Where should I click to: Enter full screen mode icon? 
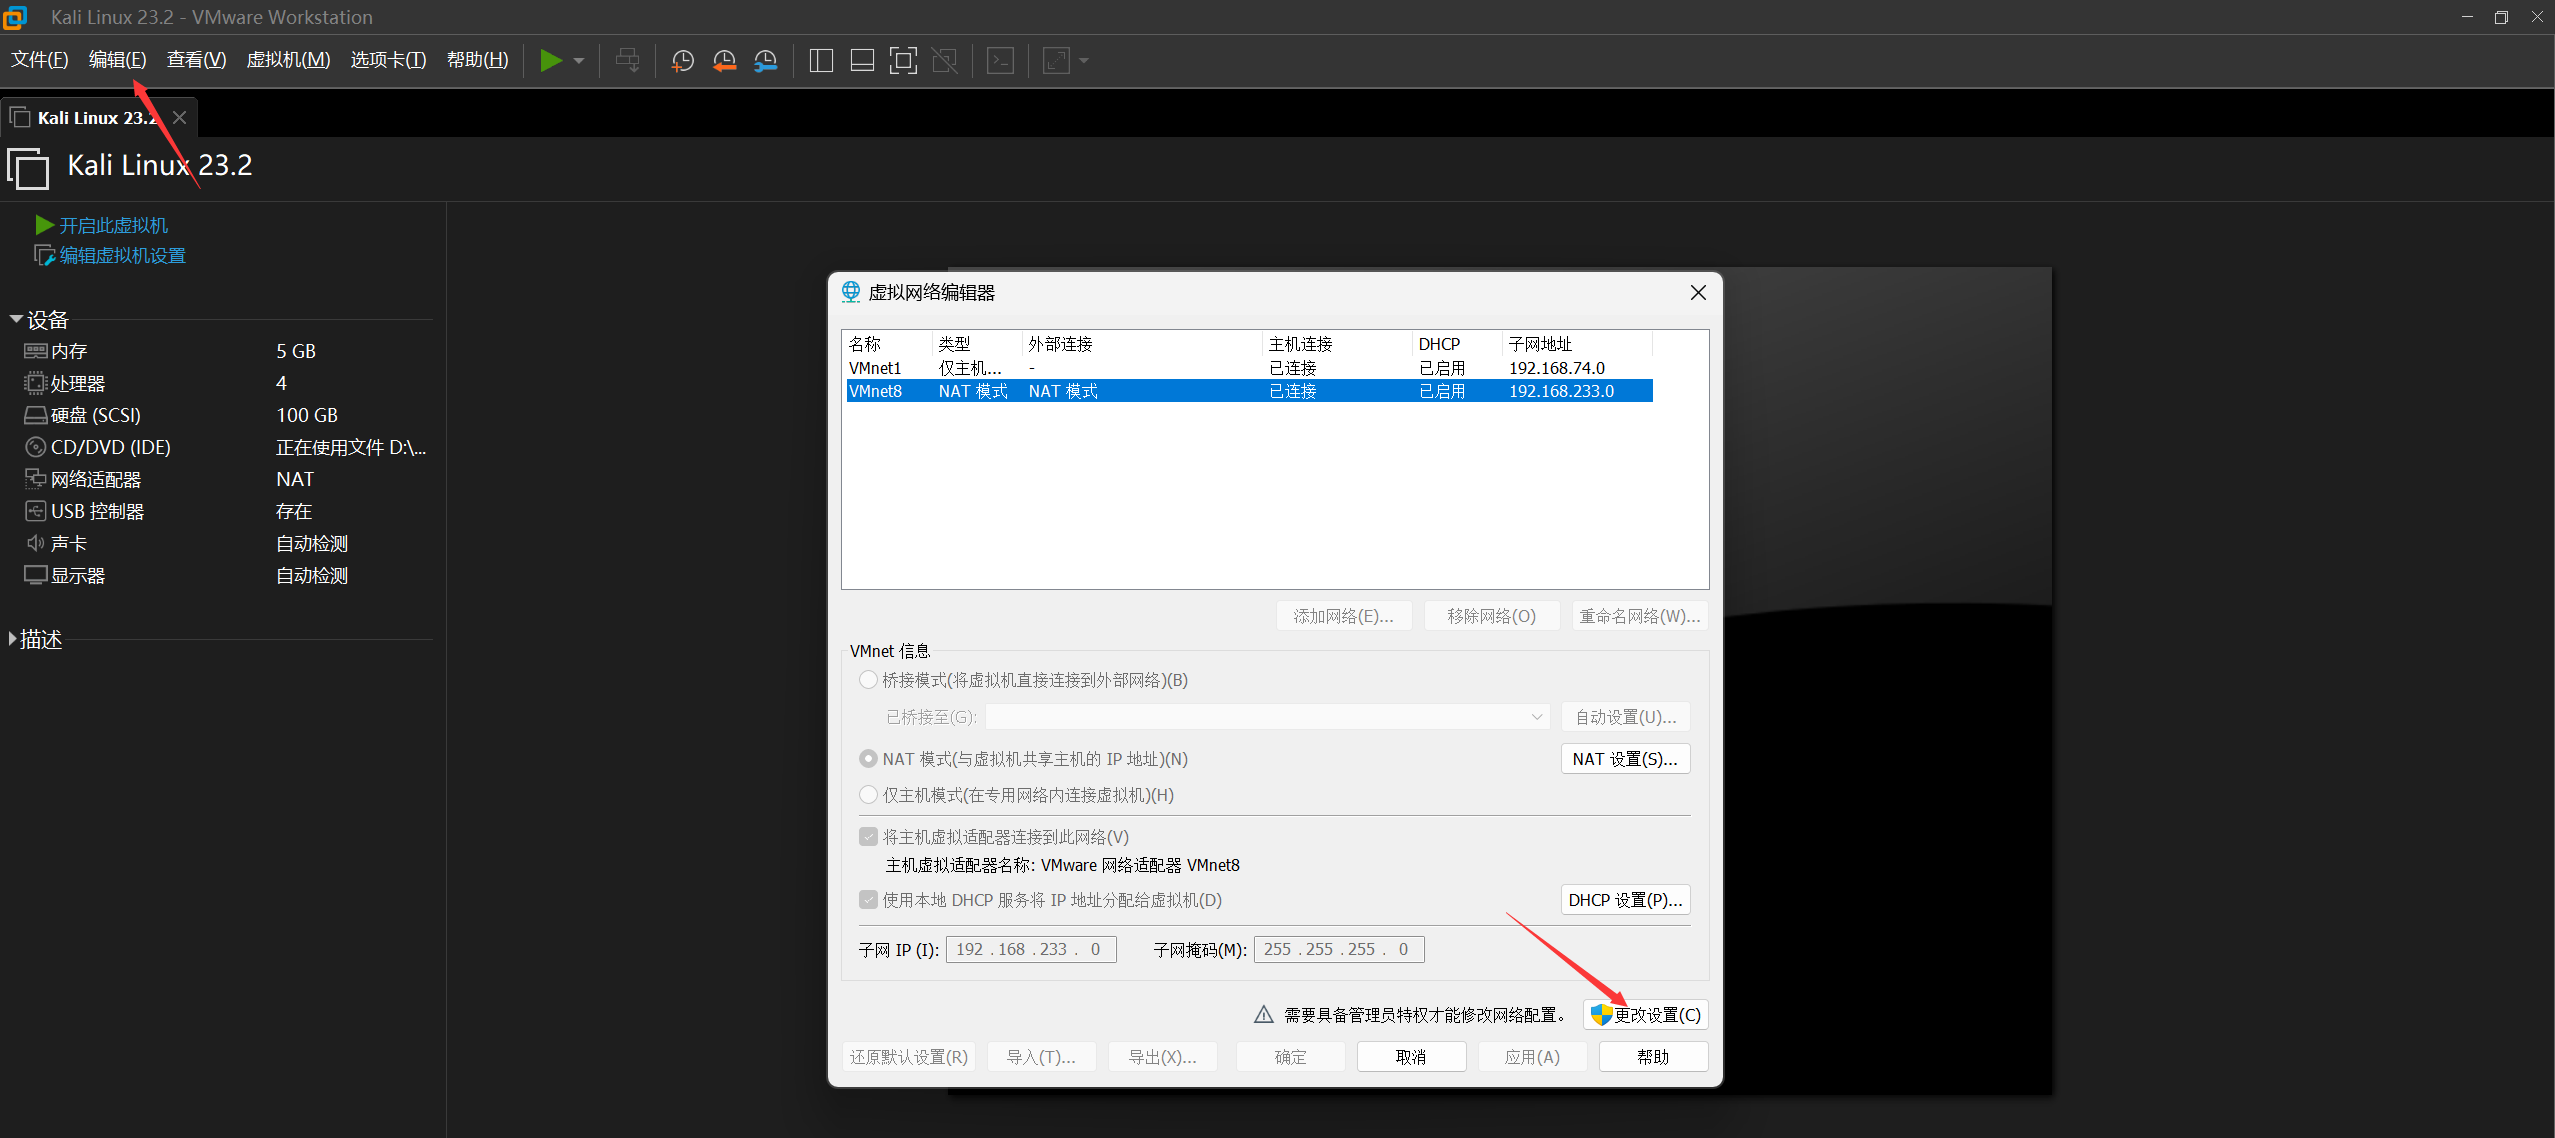[x=903, y=61]
